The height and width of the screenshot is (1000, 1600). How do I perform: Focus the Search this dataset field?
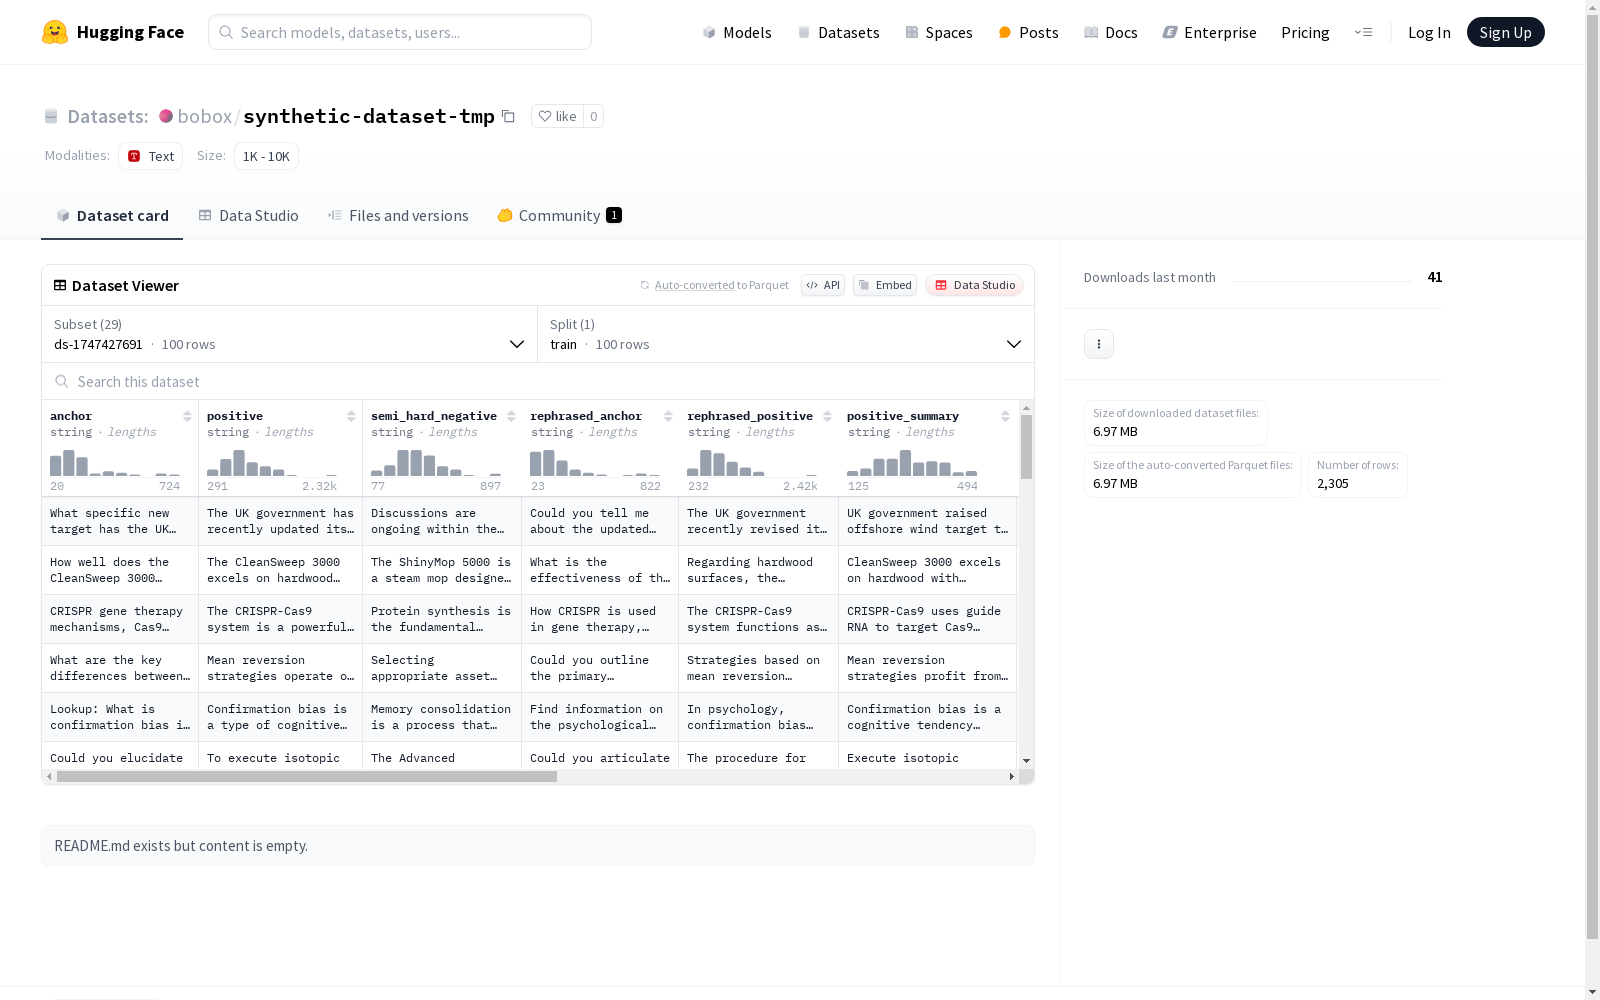(538, 381)
